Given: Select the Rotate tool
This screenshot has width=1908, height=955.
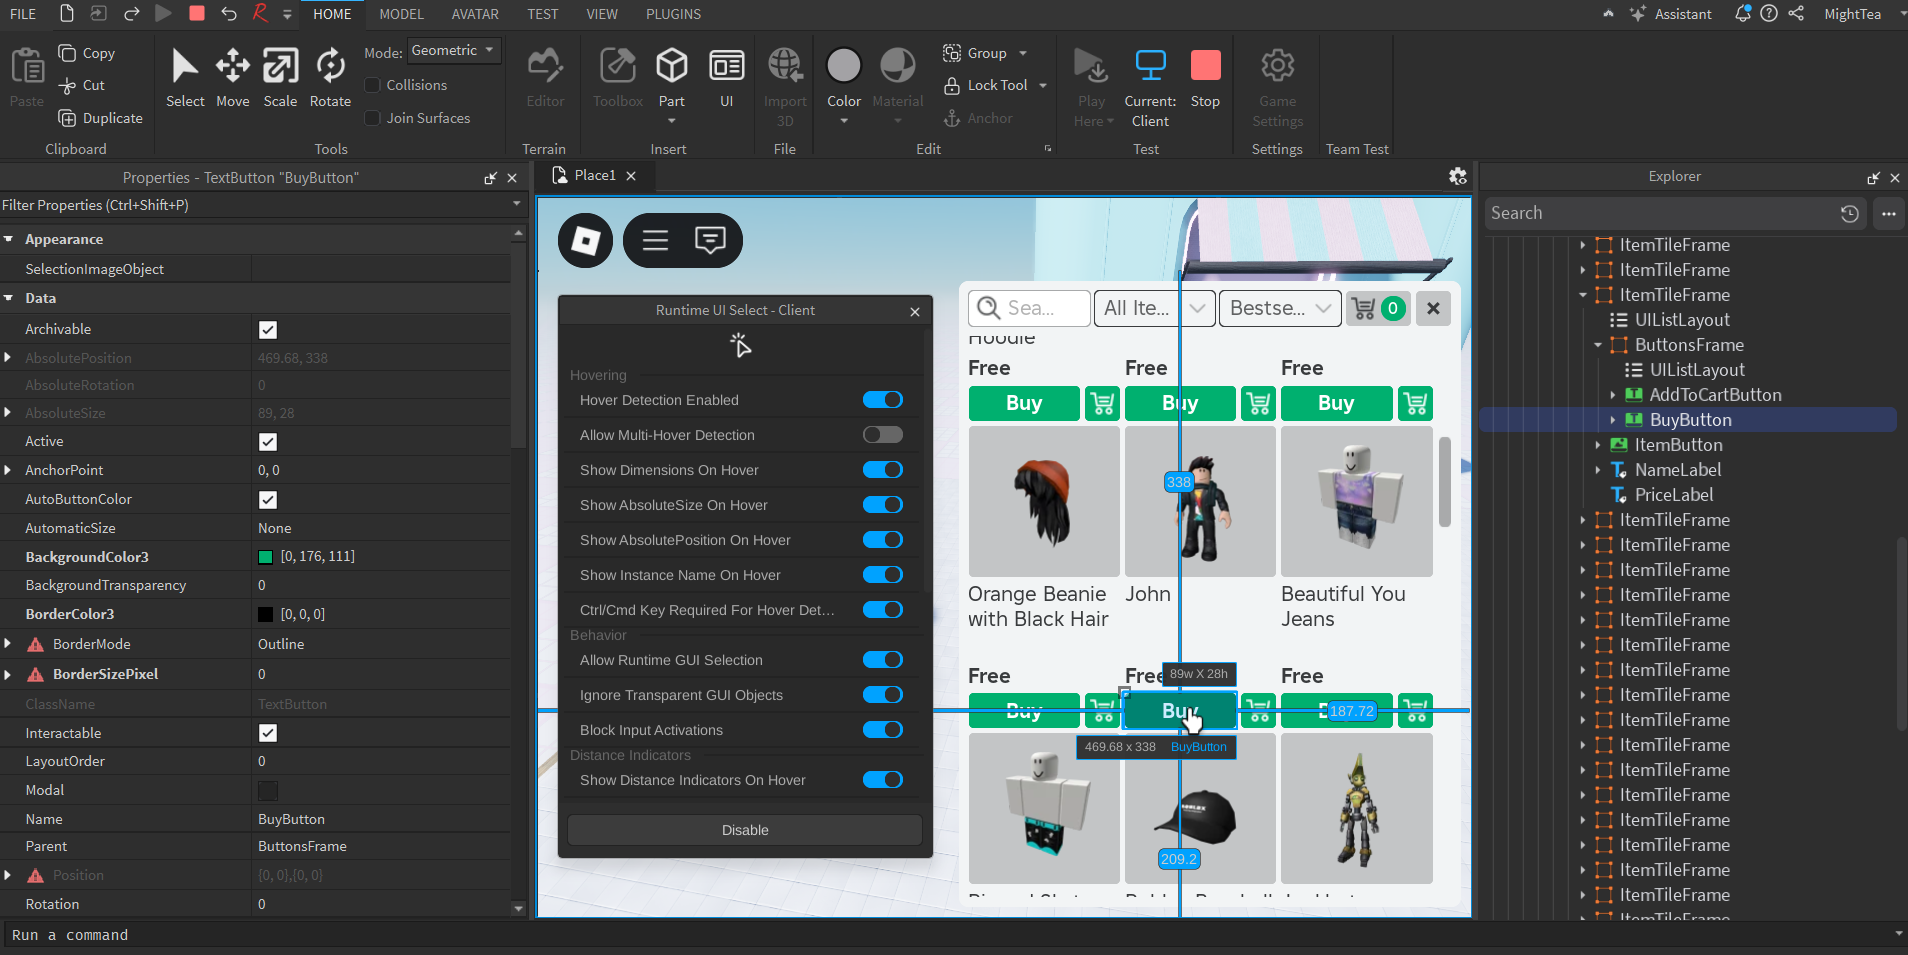Looking at the screenshot, I should tap(330, 77).
